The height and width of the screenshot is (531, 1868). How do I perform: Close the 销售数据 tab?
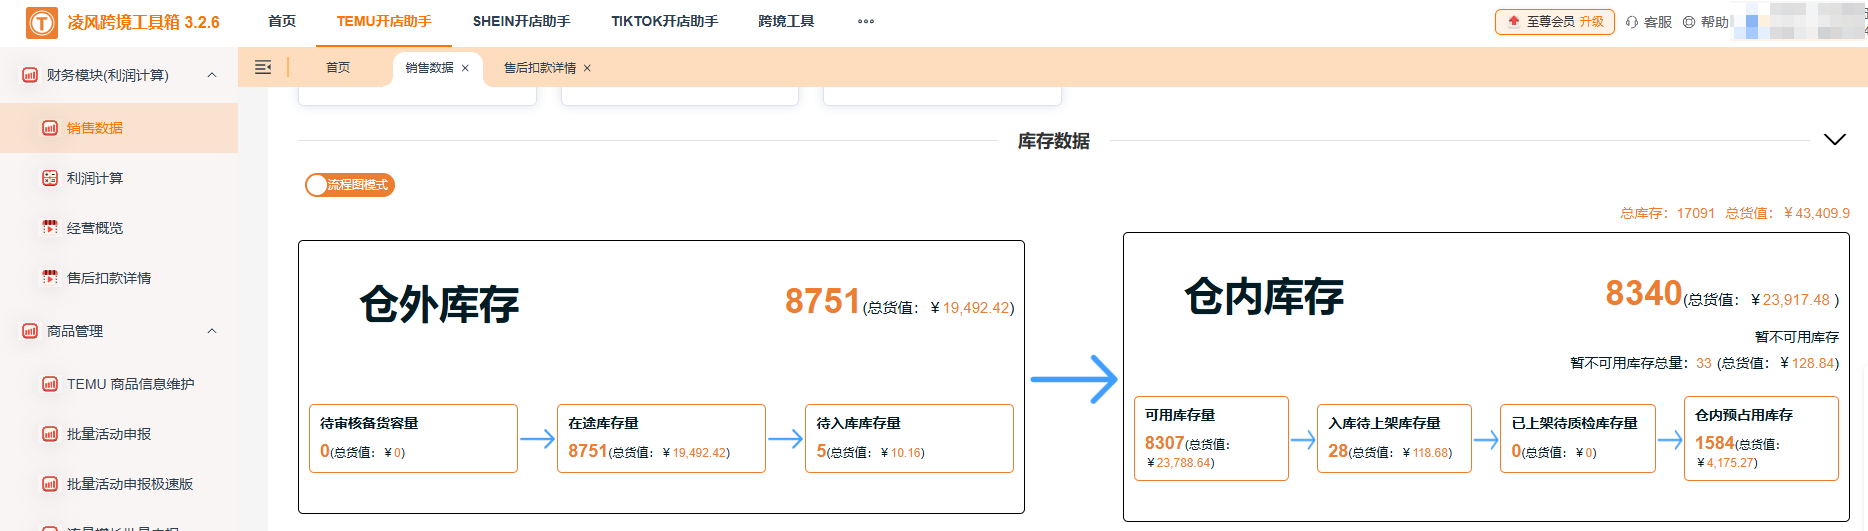tap(465, 68)
